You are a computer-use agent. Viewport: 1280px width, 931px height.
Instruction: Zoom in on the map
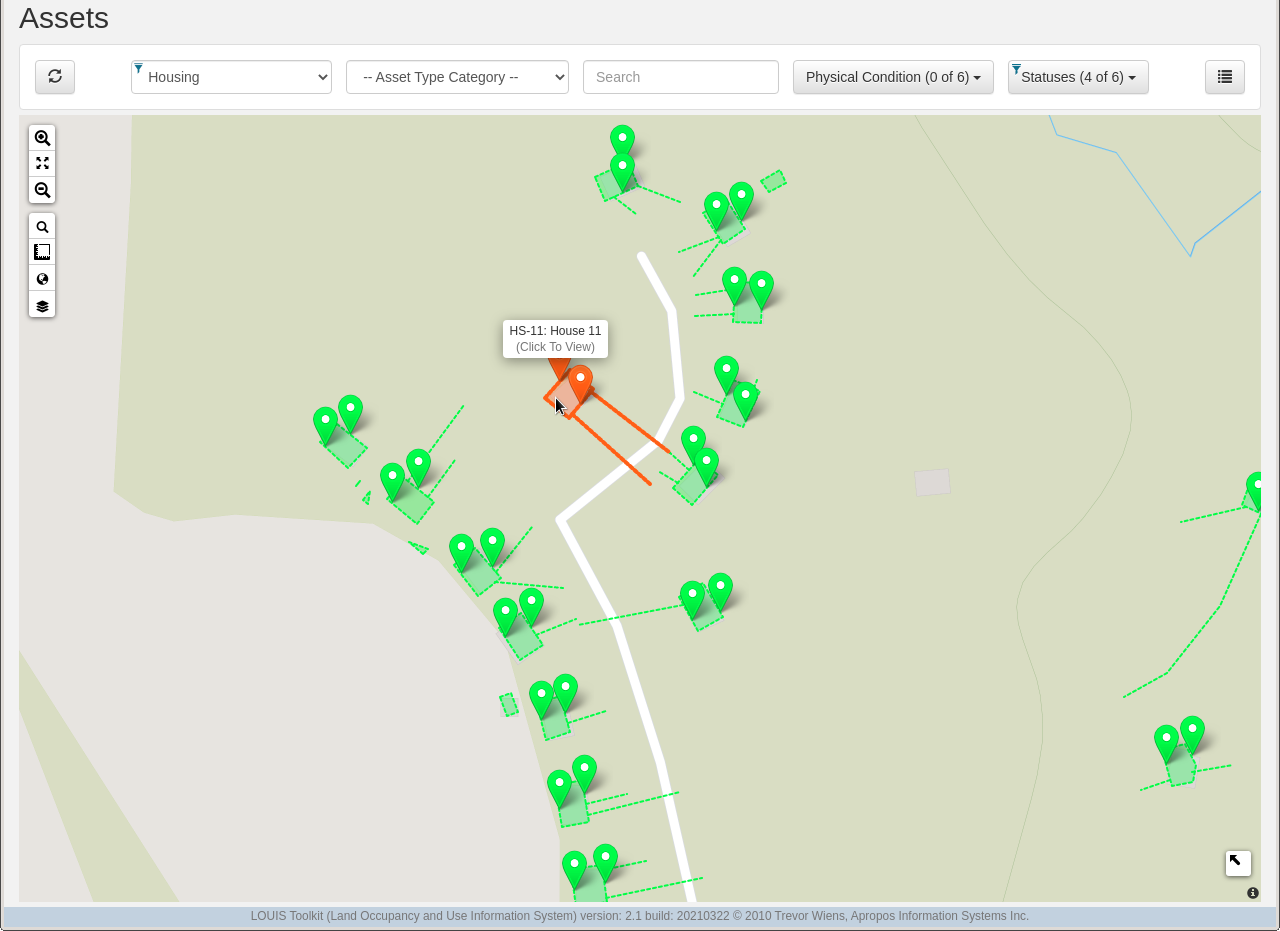tap(42, 138)
